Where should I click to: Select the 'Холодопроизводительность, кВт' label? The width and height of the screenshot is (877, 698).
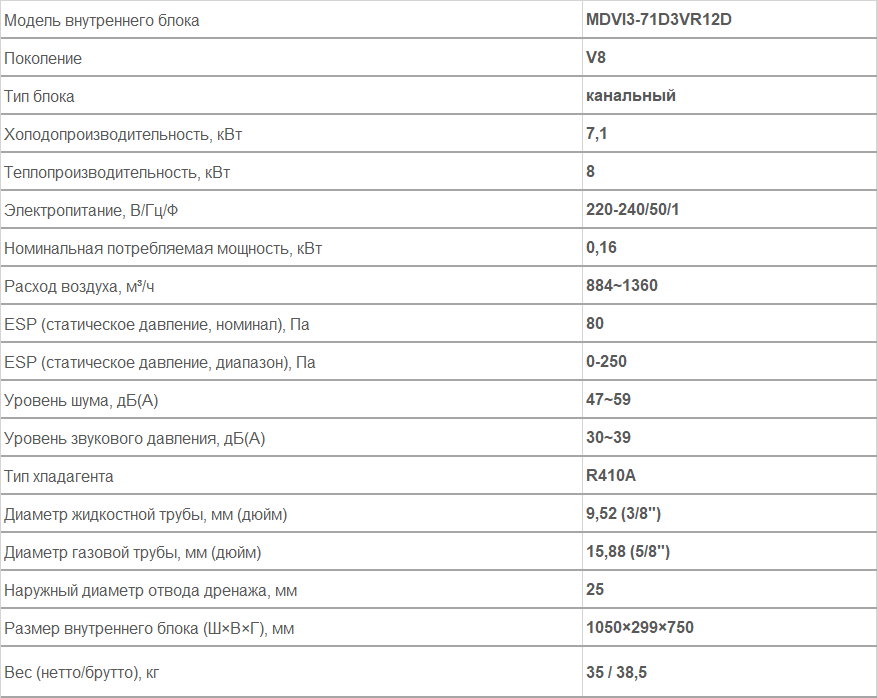tap(123, 135)
